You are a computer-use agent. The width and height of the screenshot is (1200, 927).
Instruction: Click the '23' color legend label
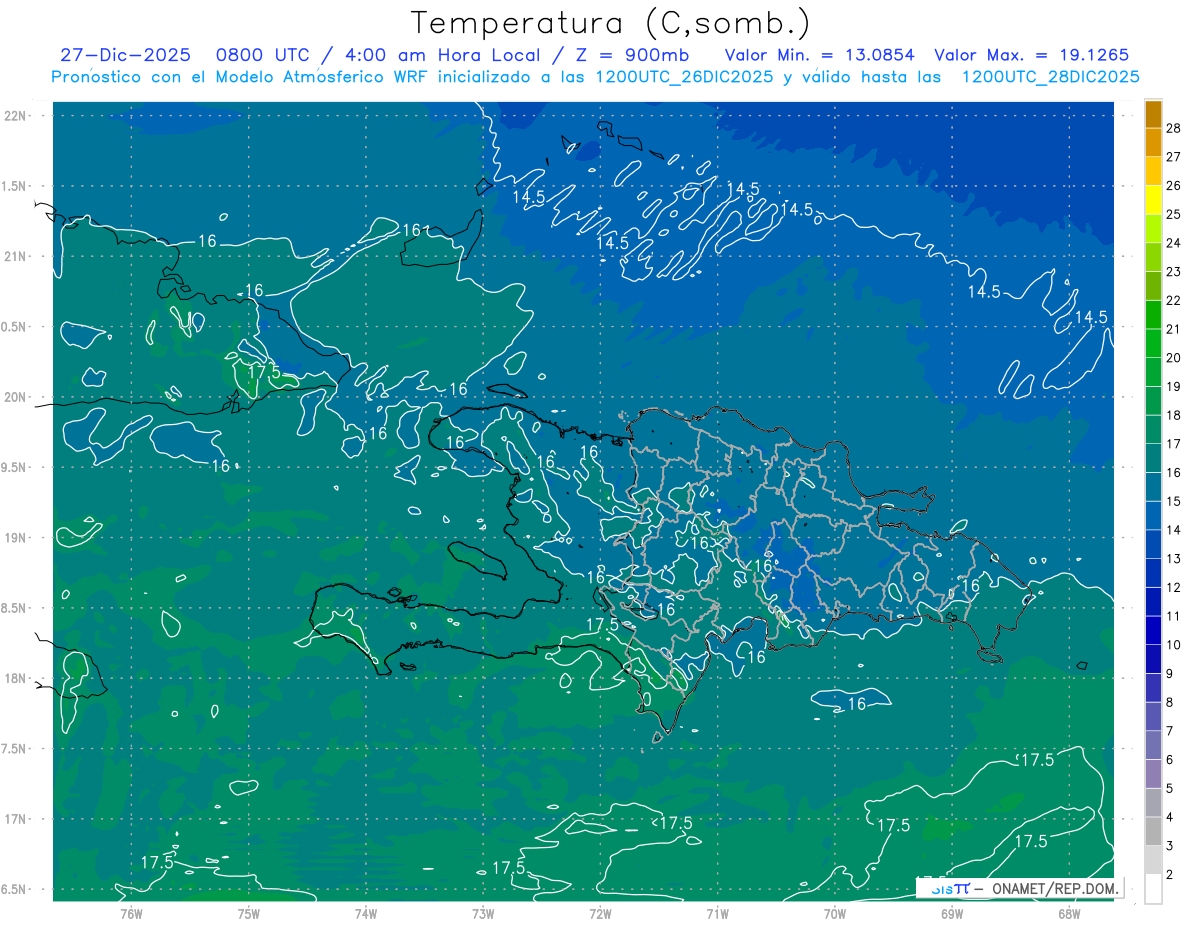[1174, 271]
